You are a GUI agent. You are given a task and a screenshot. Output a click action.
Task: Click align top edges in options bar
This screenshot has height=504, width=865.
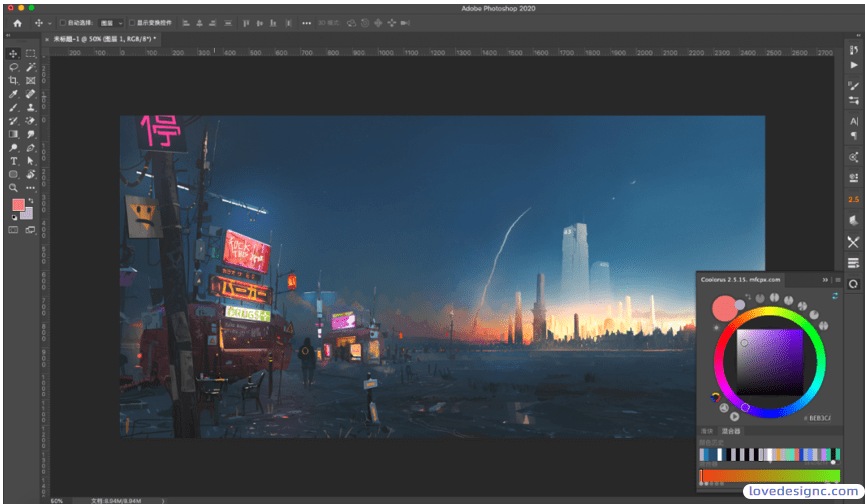coord(246,23)
